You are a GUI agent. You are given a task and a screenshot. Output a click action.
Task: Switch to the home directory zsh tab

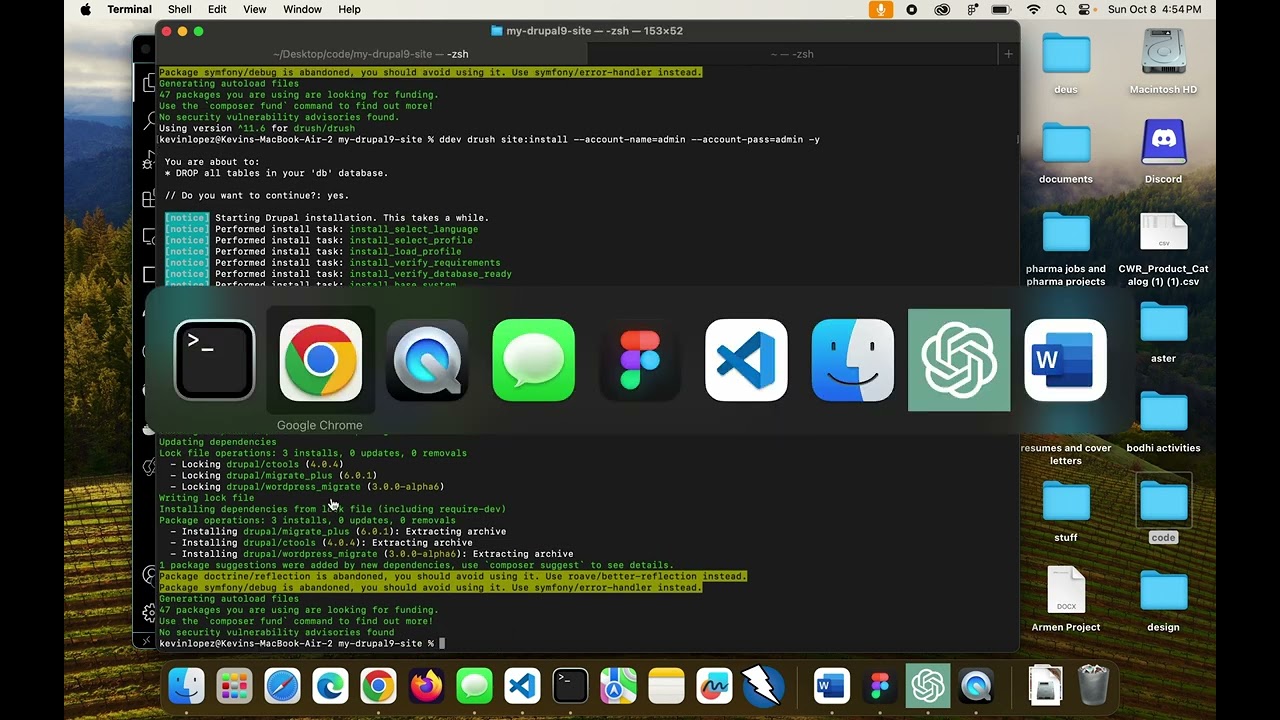tap(791, 54)
